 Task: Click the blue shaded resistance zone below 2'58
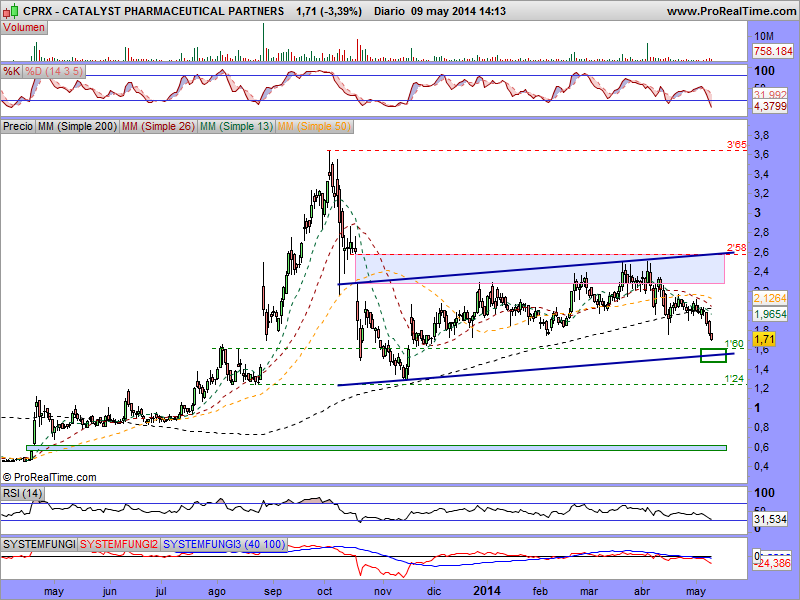(x=540, y=269)
